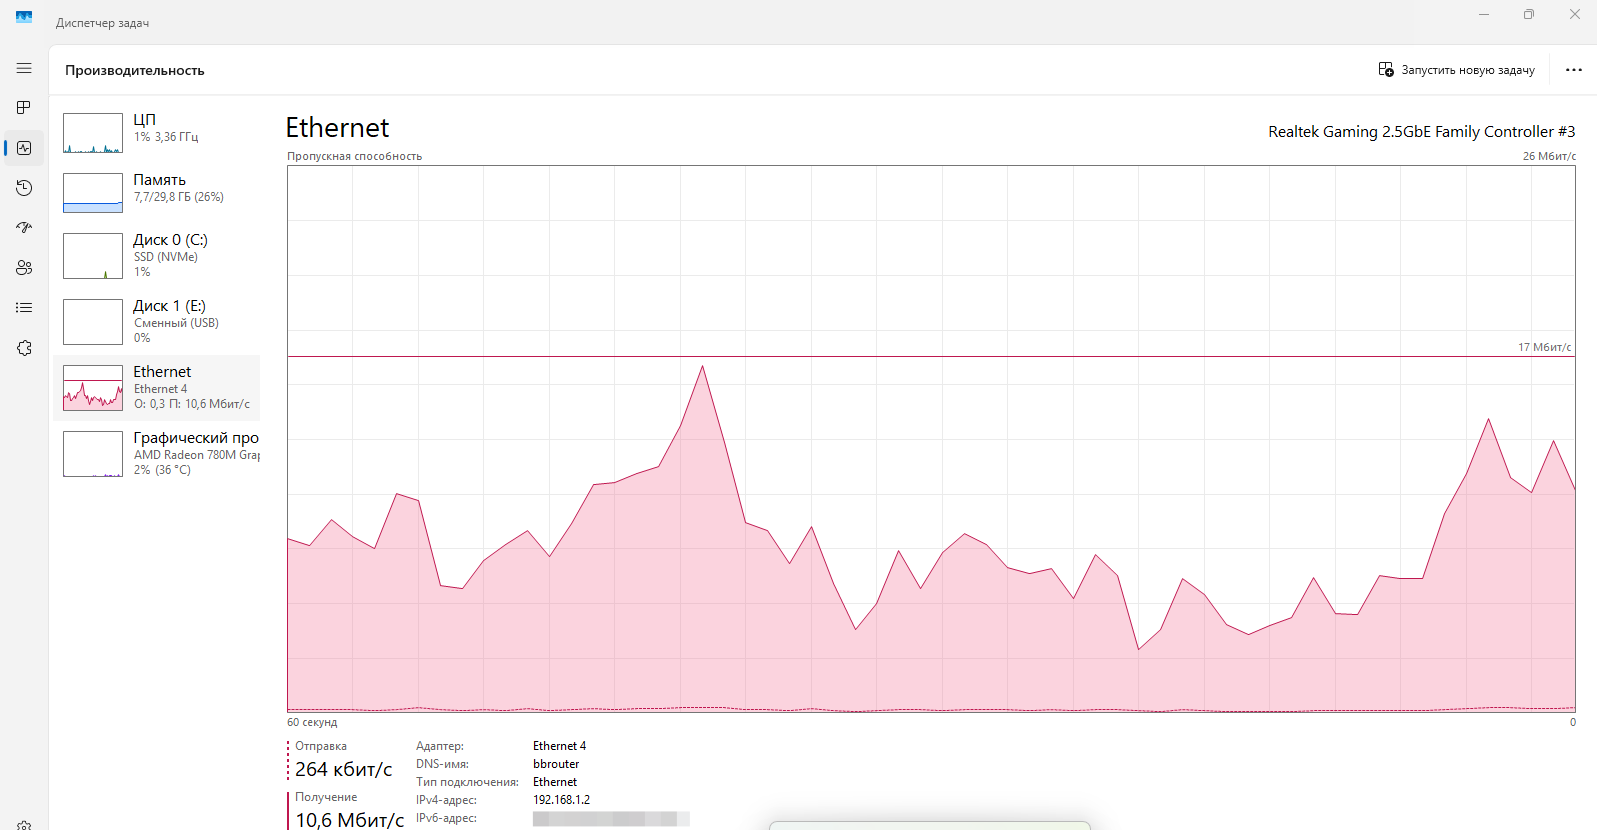Open App history from sidebar
The image size is (1597, 830).
(x=24, y=188)
